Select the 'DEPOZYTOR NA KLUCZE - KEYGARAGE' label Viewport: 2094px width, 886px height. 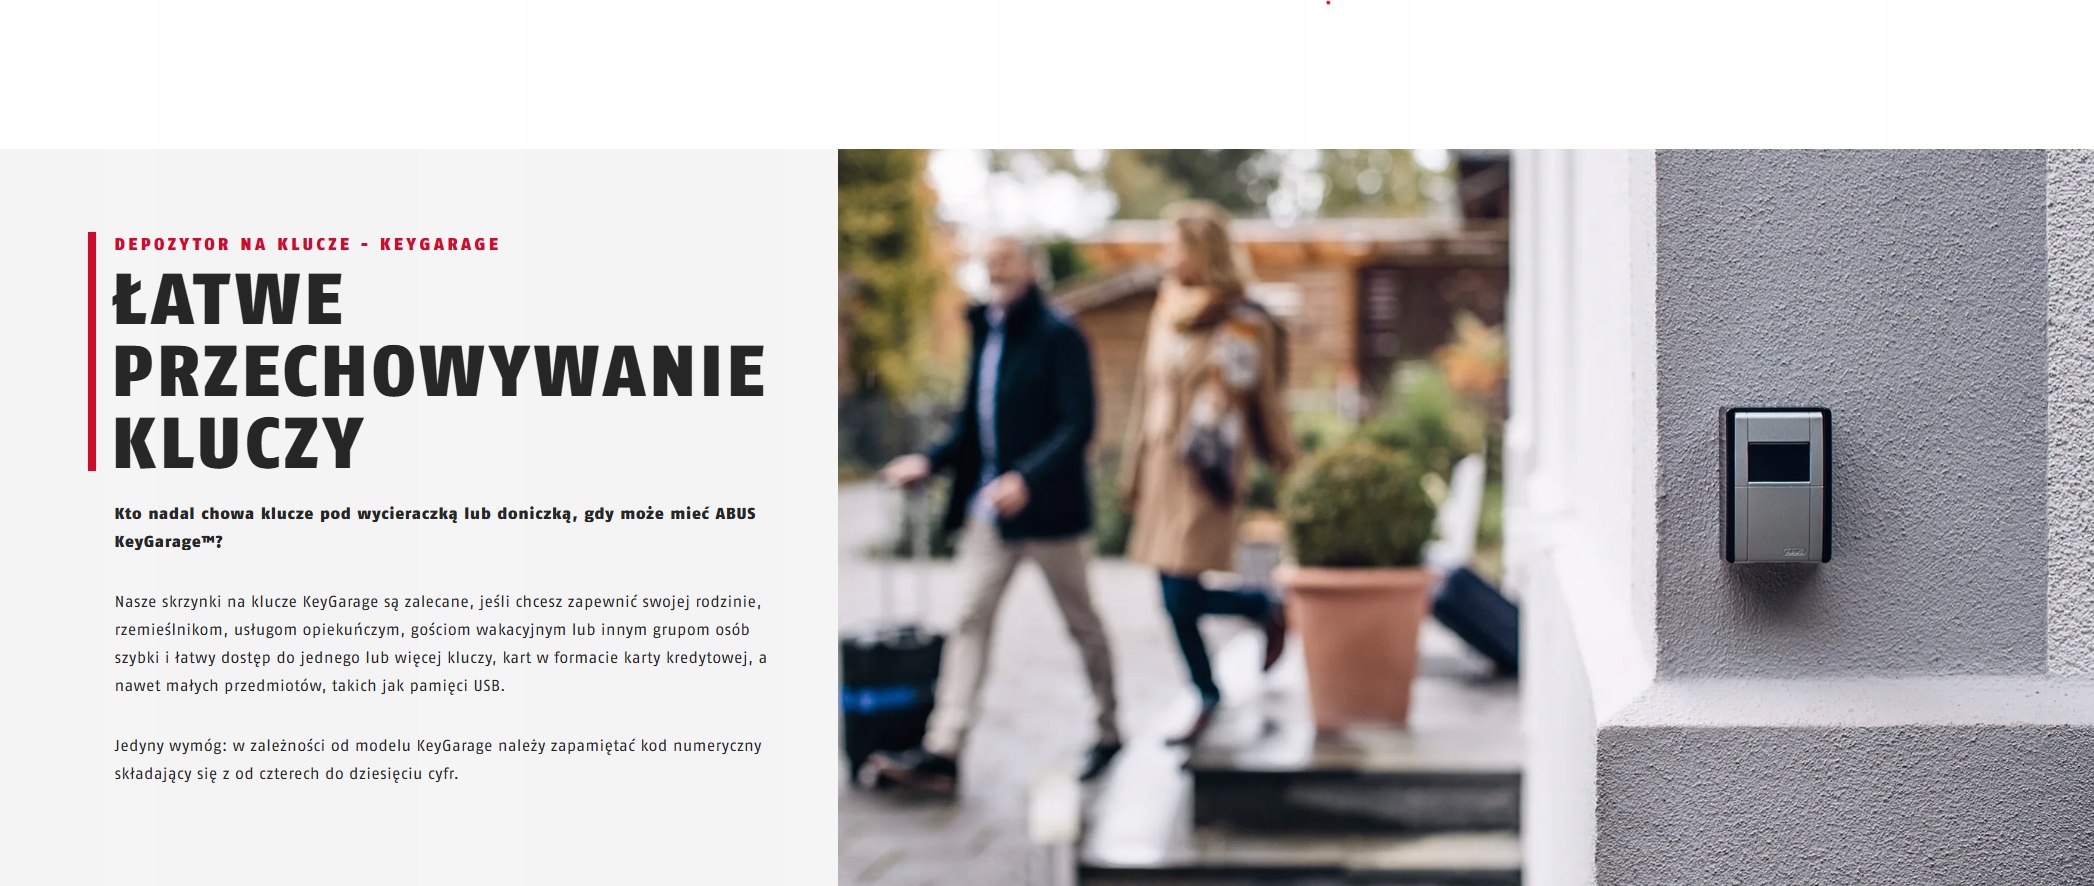click(x=307, y=244)
